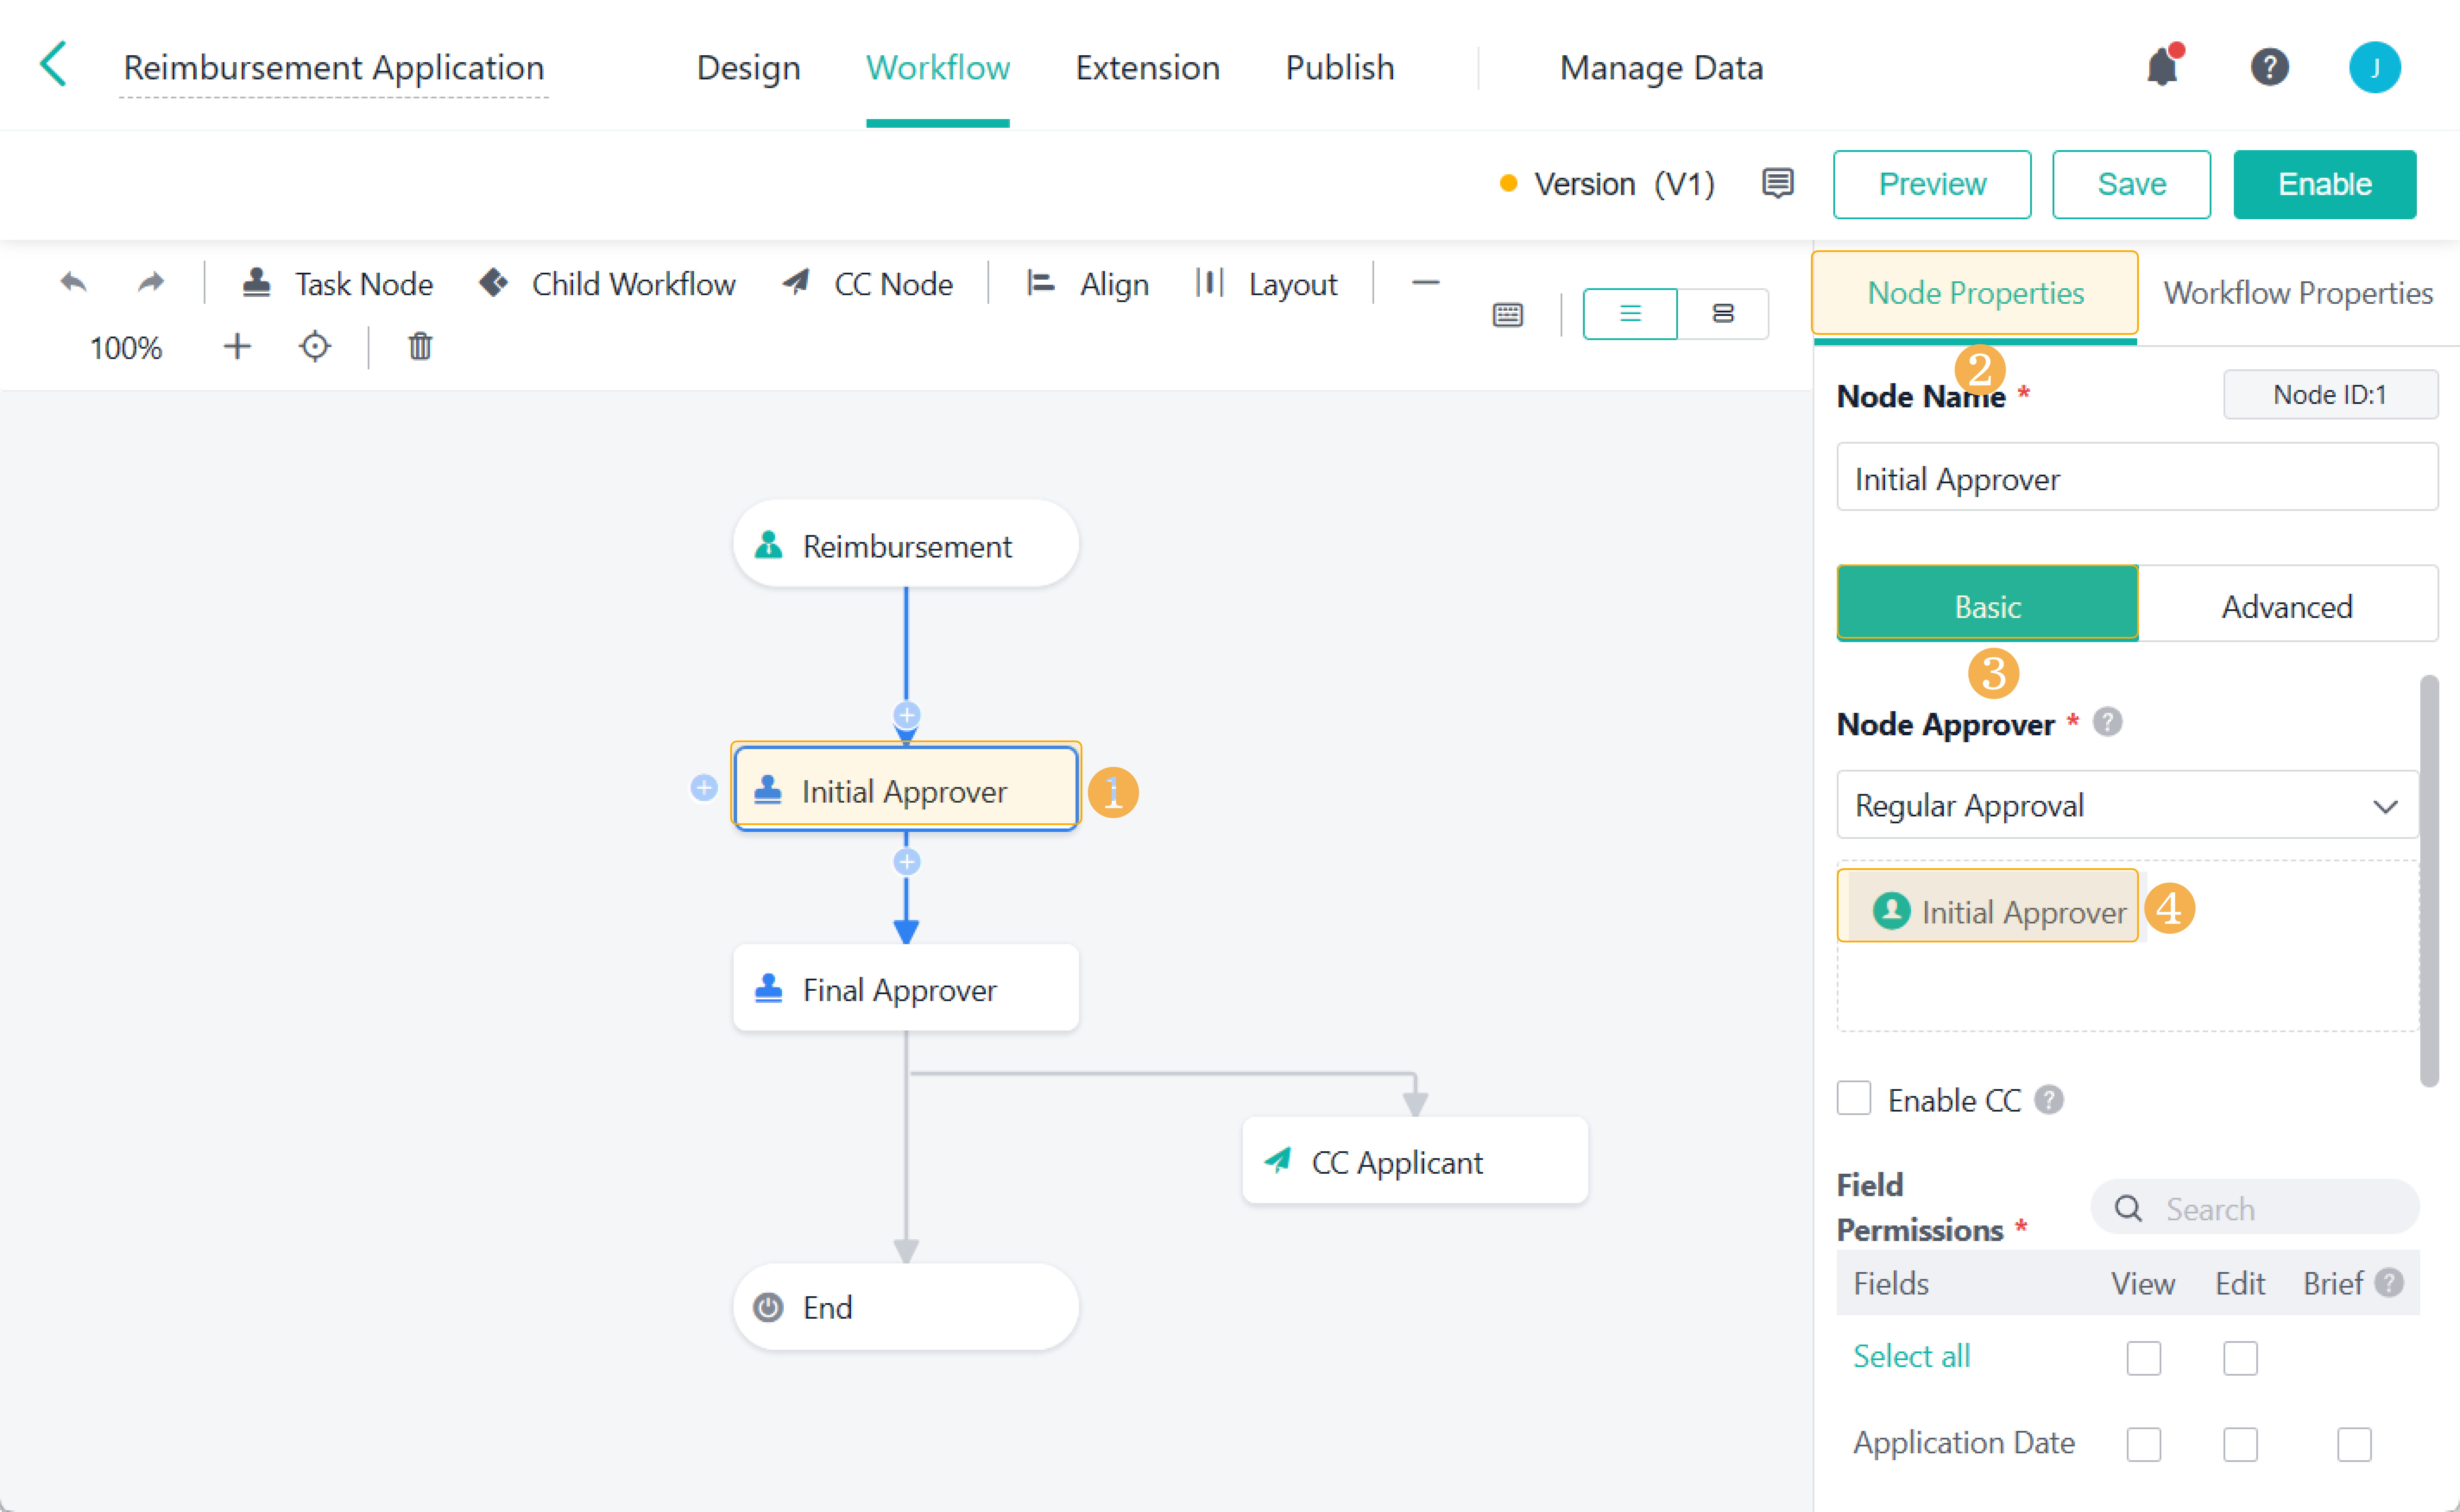Image resolution: width=2460 pixels, height=1512 pixels.
Task: Undo the last workflow change
Action: 73,282
